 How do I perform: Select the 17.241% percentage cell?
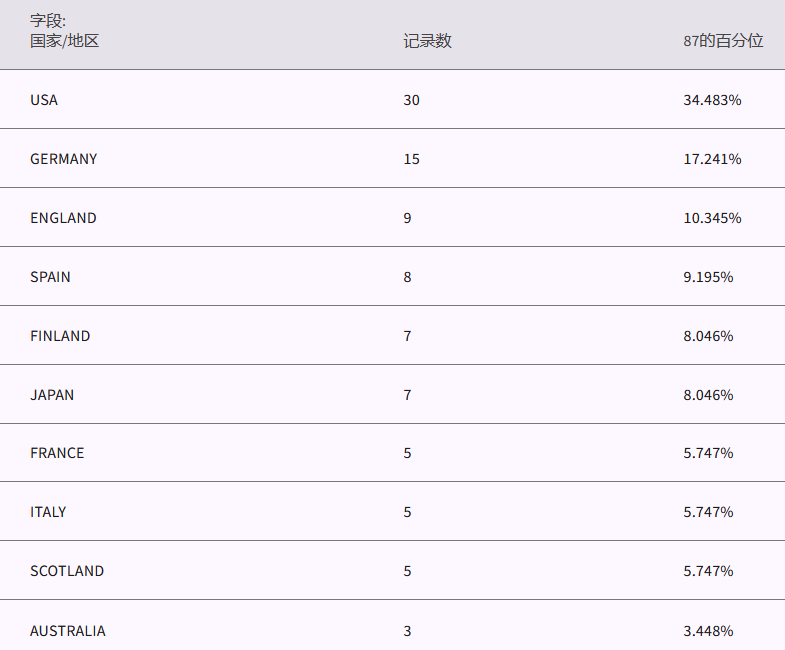click(x=712, y=159)
